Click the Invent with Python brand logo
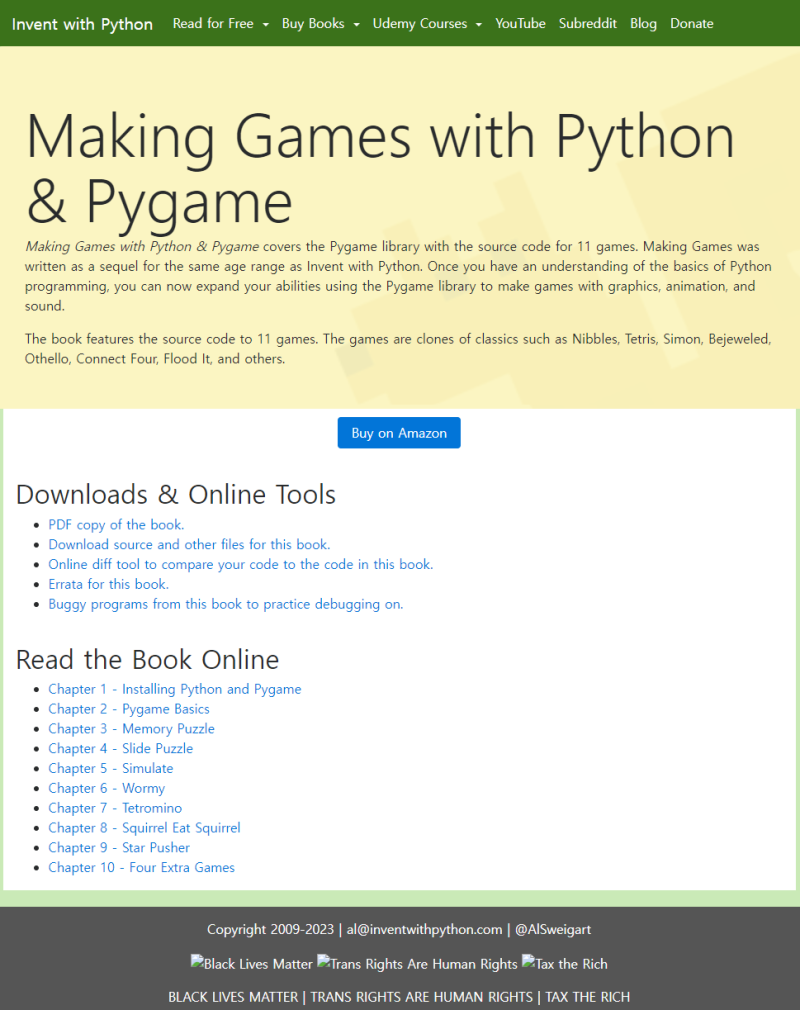 click(82, 24)
